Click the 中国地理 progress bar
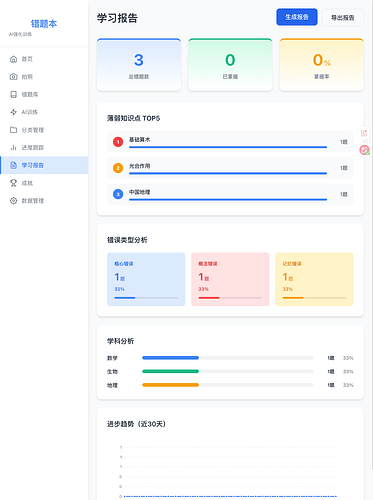The image size is (373, 500). pyautogui.click(x=228, y=199)
